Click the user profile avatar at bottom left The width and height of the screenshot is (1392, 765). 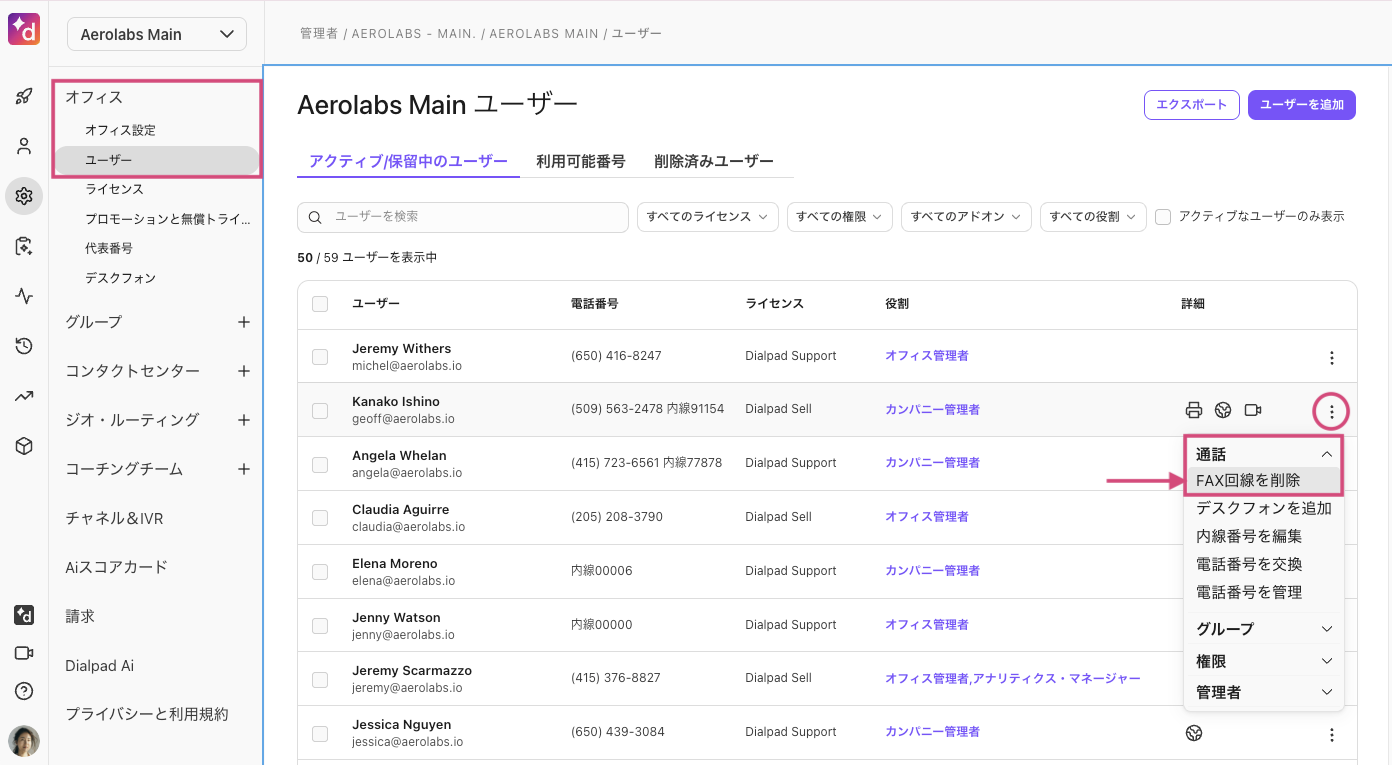point(24,741)
